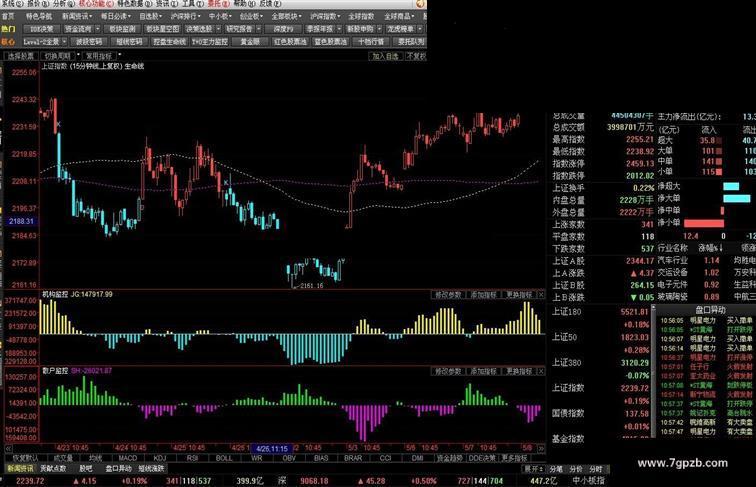The width and height of the screenshot is (756, 487).
Task: Click the 选择股票 button
Action: click(x=21, y=56)
